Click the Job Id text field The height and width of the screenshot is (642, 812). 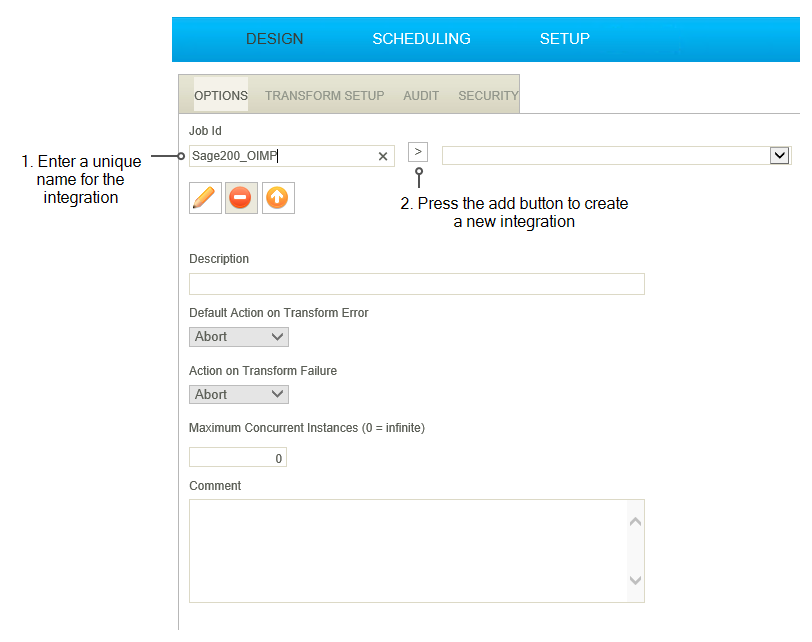(280, 156)
